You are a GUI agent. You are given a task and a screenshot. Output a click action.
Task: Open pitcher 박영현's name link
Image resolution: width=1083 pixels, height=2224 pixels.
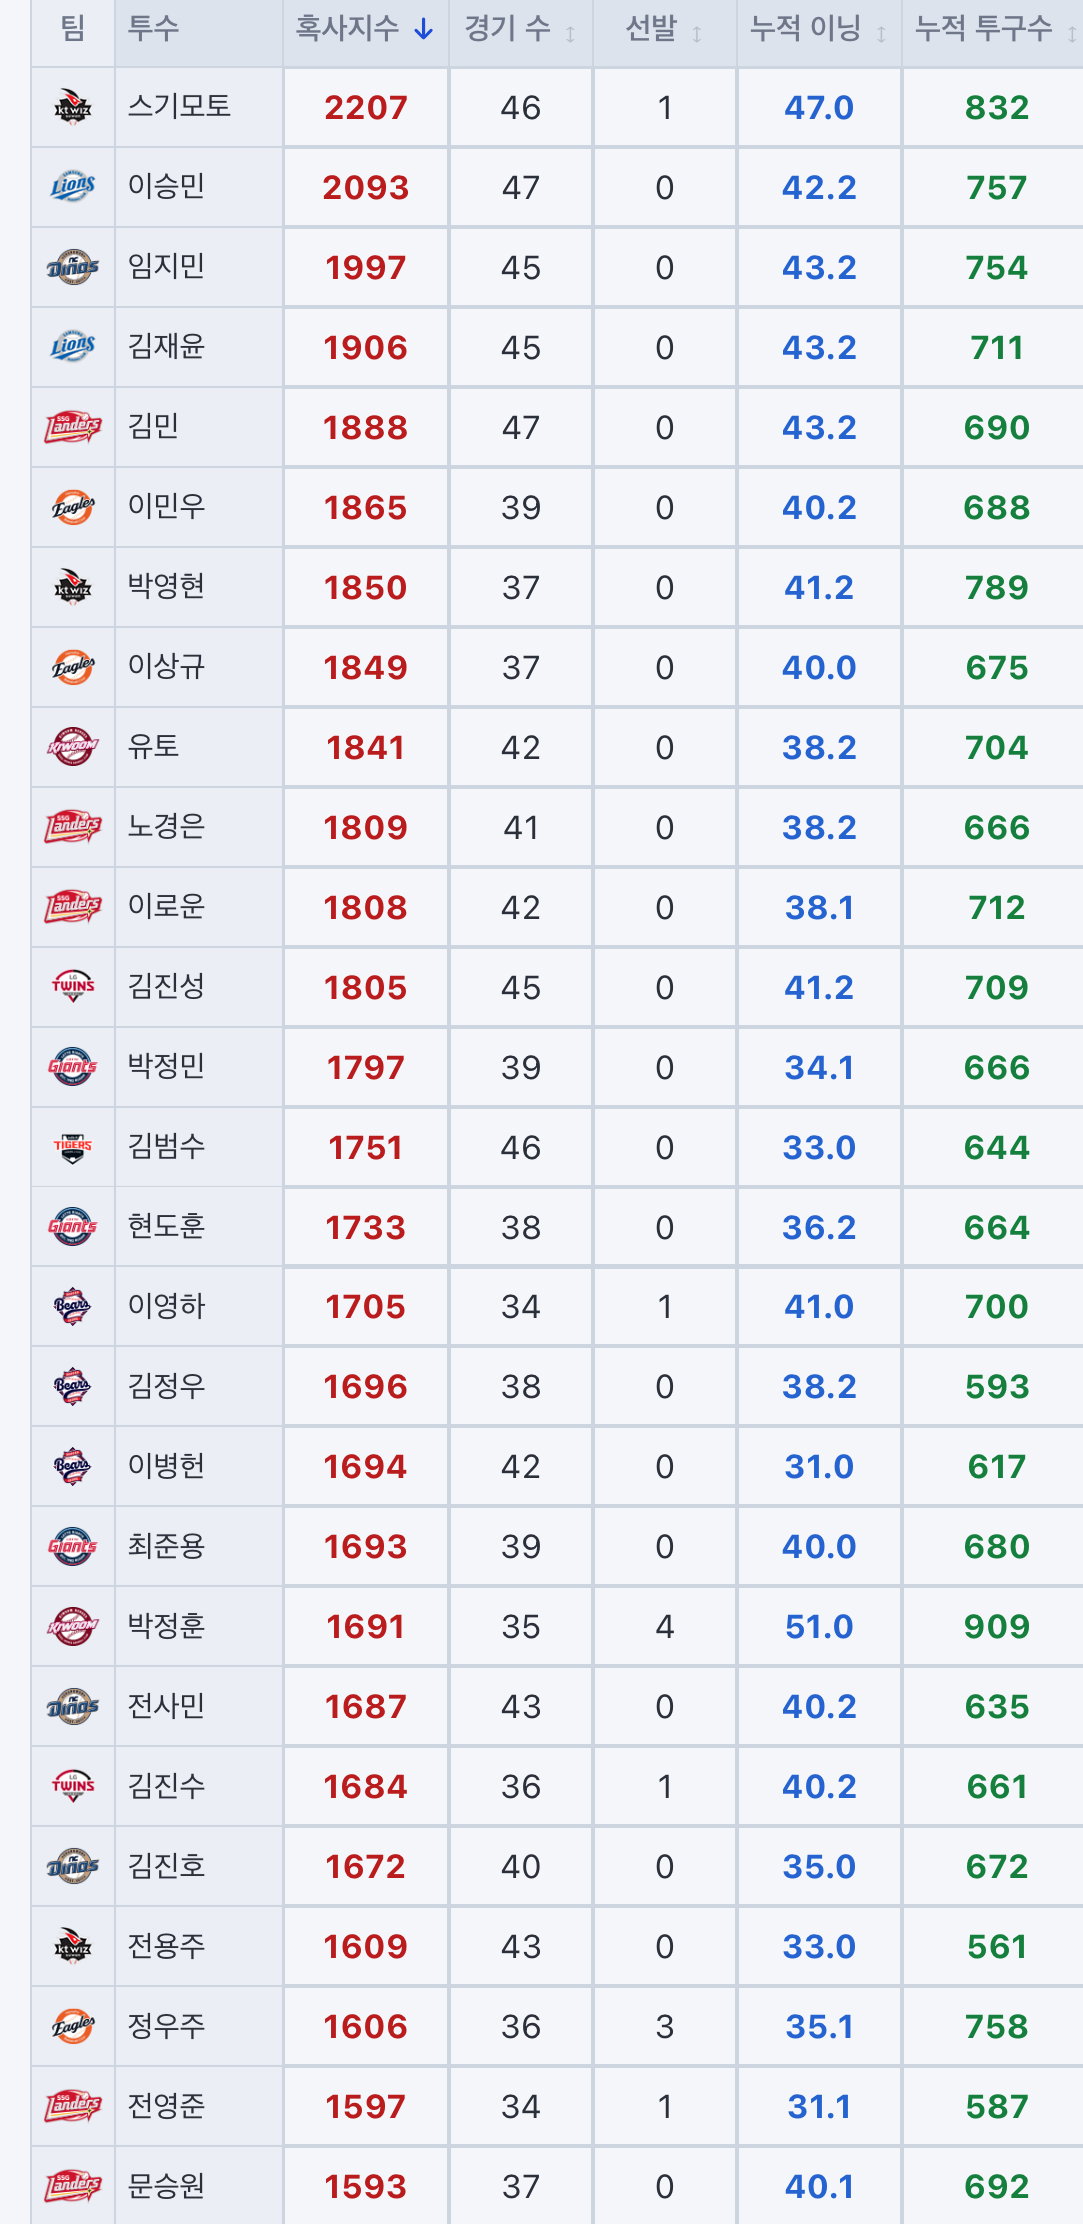pyautogui.click(x=166, y=586)
